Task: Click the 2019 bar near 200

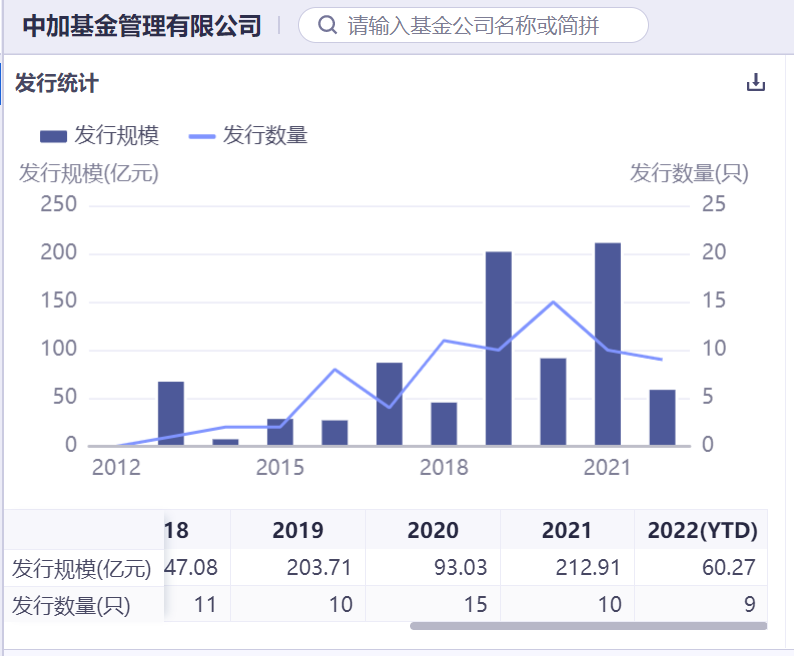Action: (x=498, y=349)
